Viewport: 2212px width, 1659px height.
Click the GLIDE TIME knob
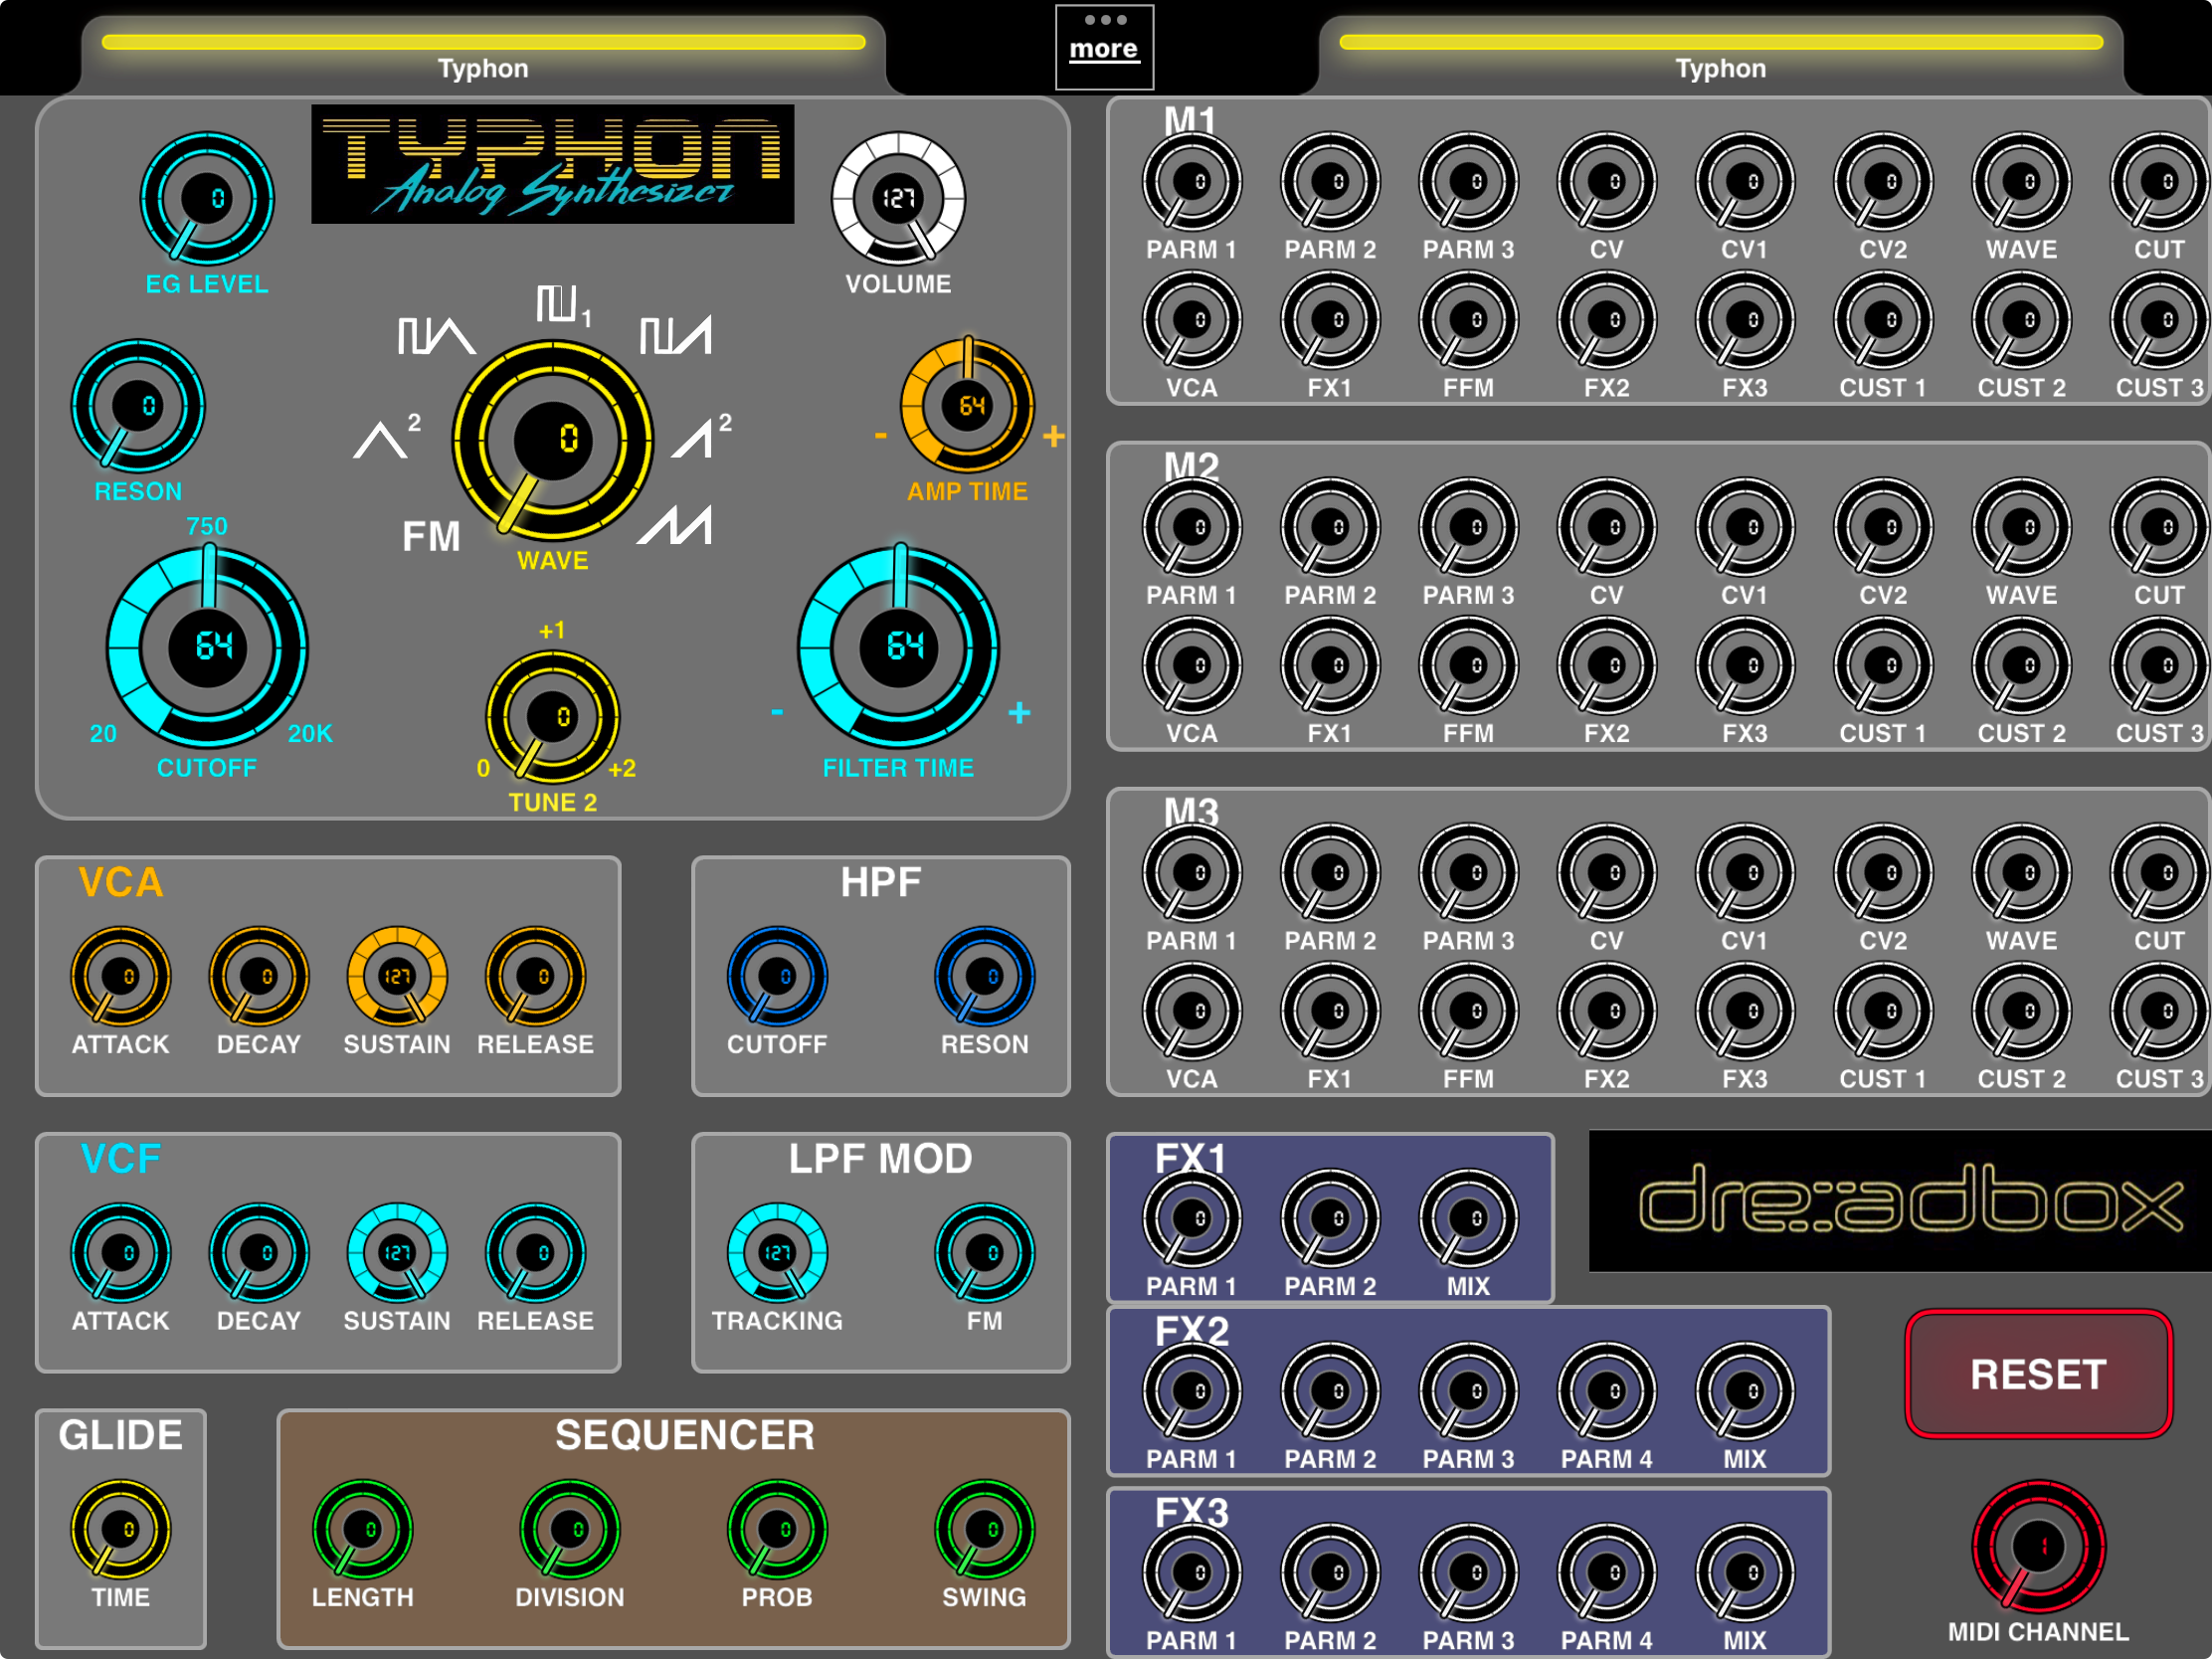pyautogui.click(x=121, y=1529)
